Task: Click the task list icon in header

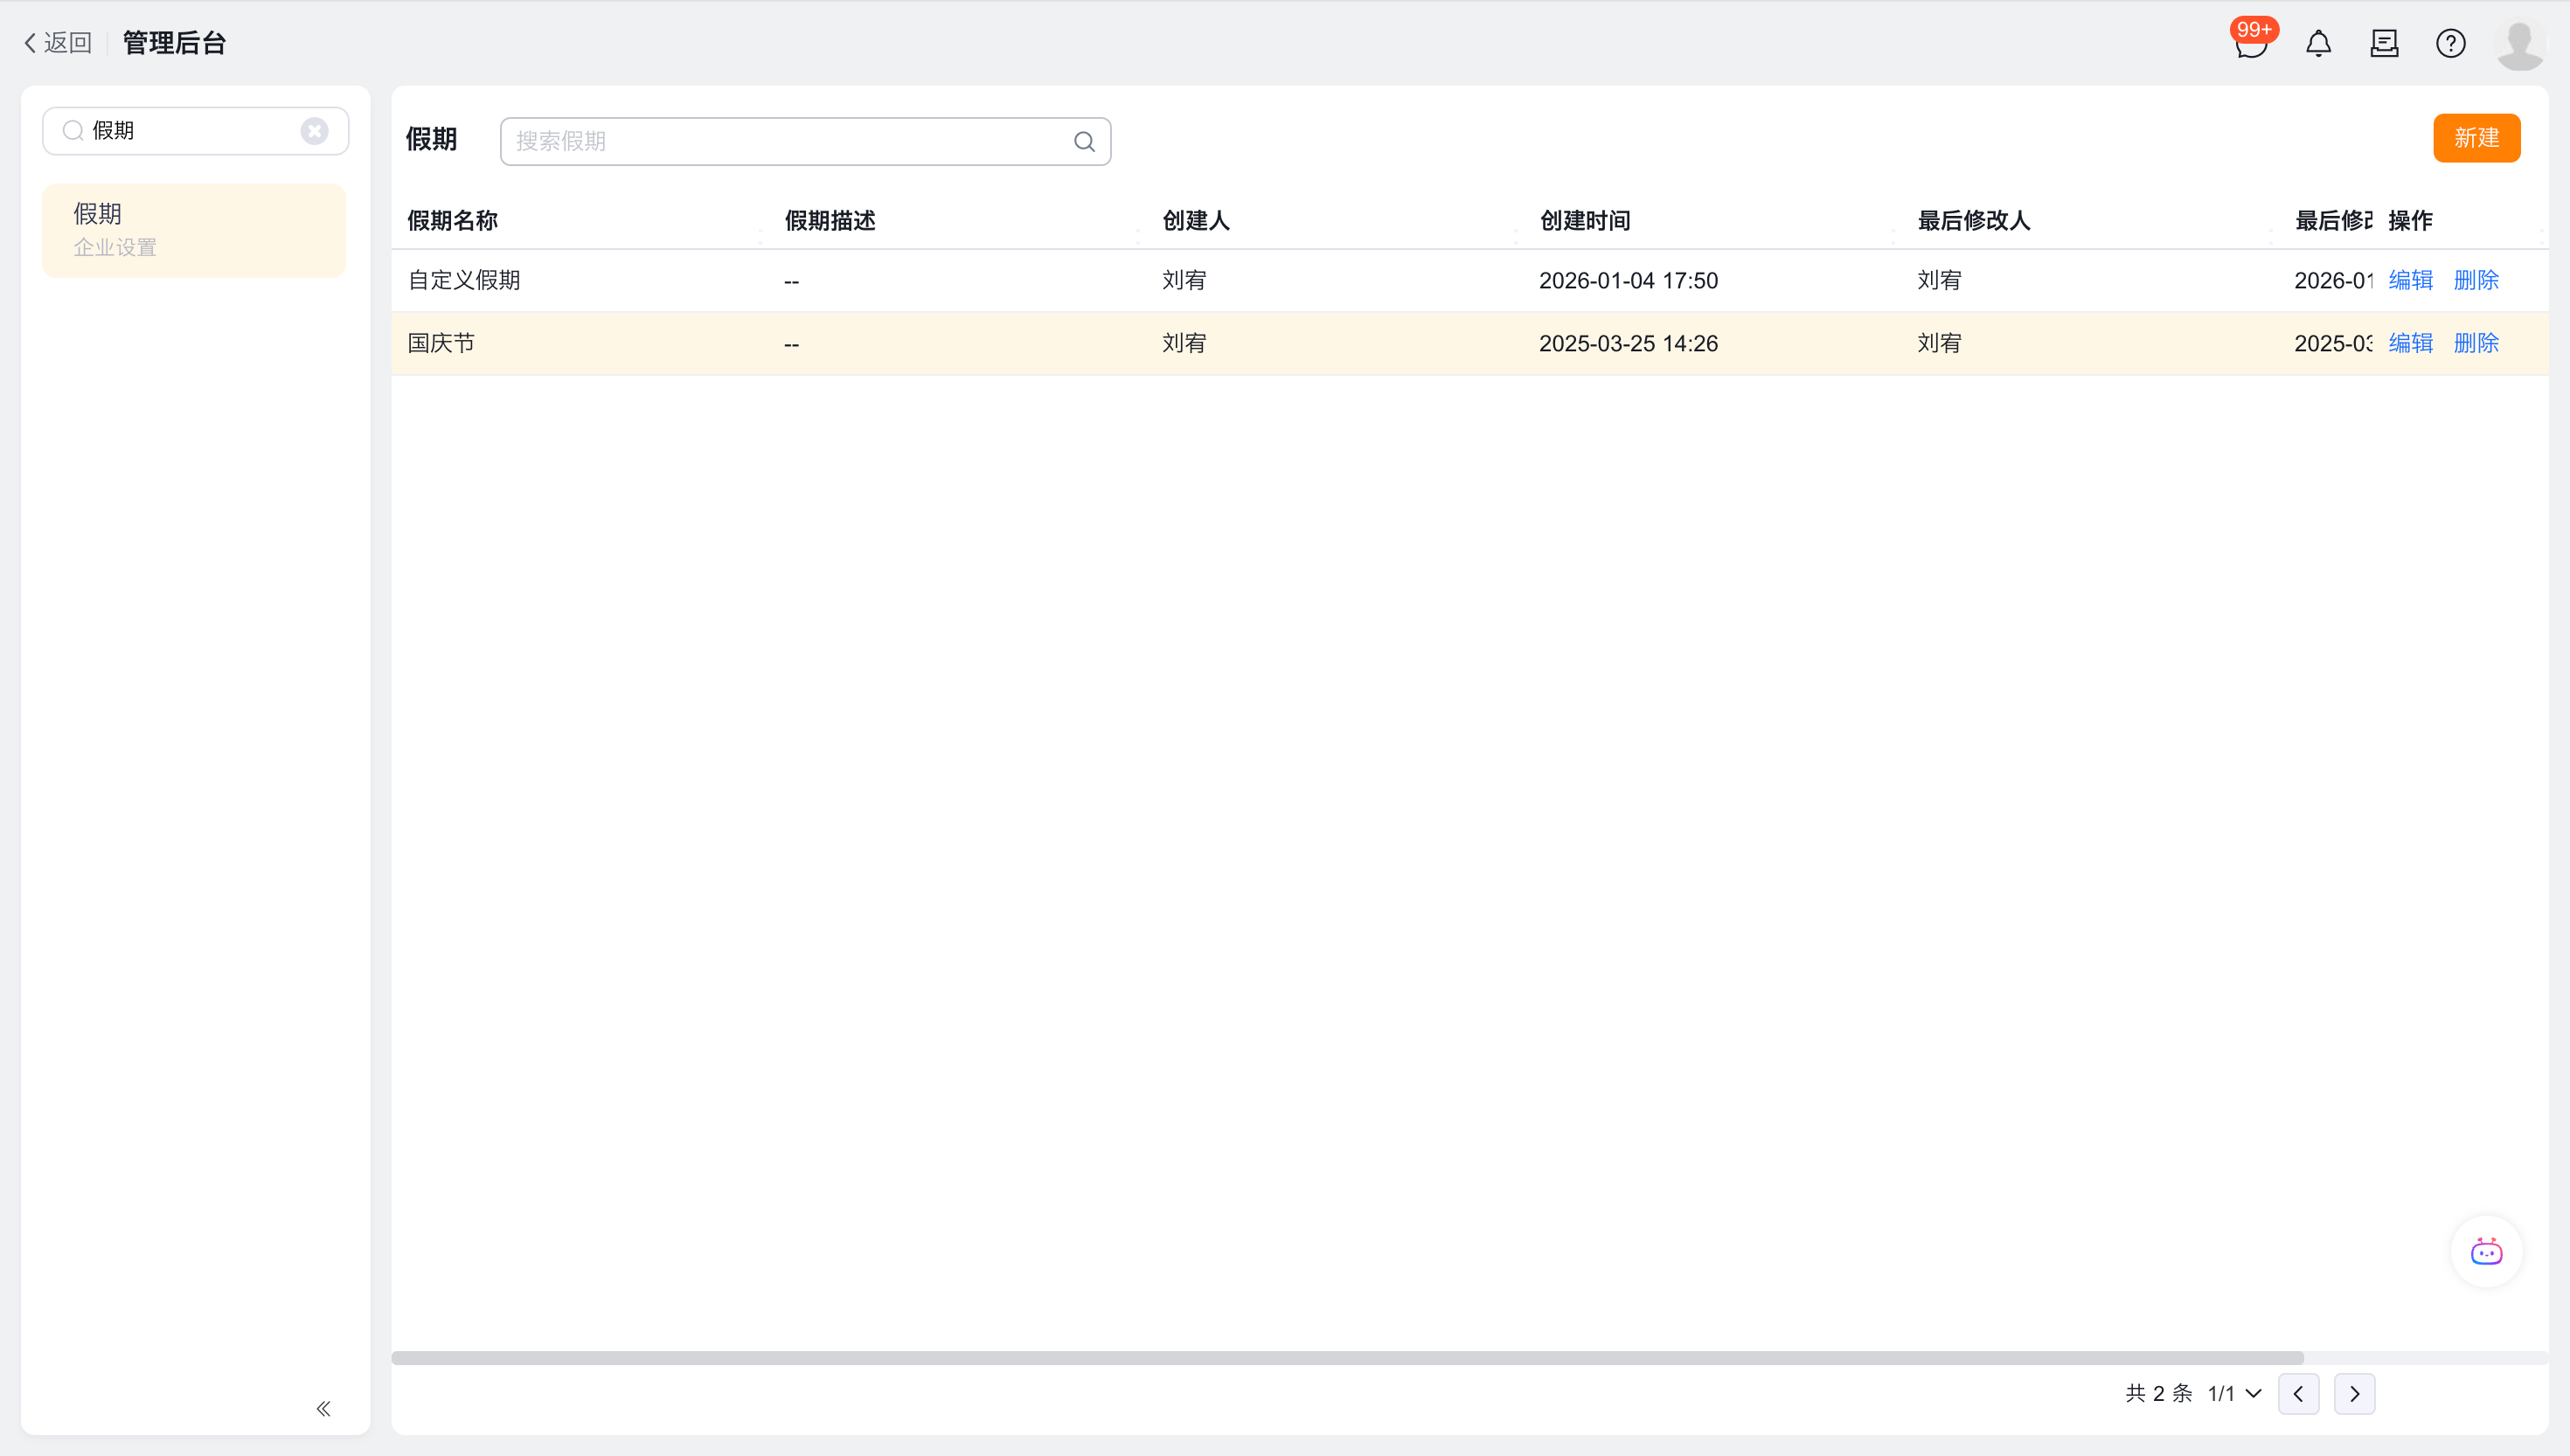Action: pos(2384,44)
